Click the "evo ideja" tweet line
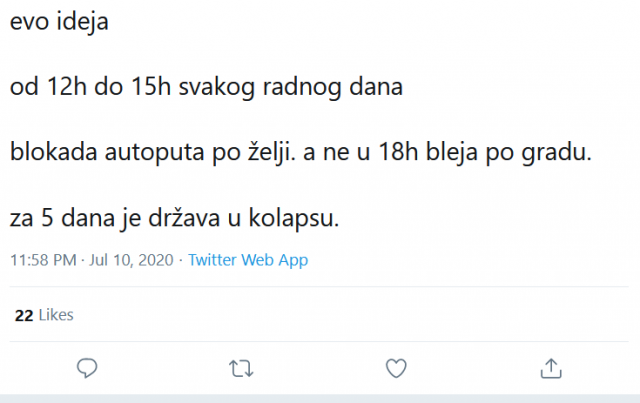The width and height of the screenshot is (640, 403). click(59, 23)
